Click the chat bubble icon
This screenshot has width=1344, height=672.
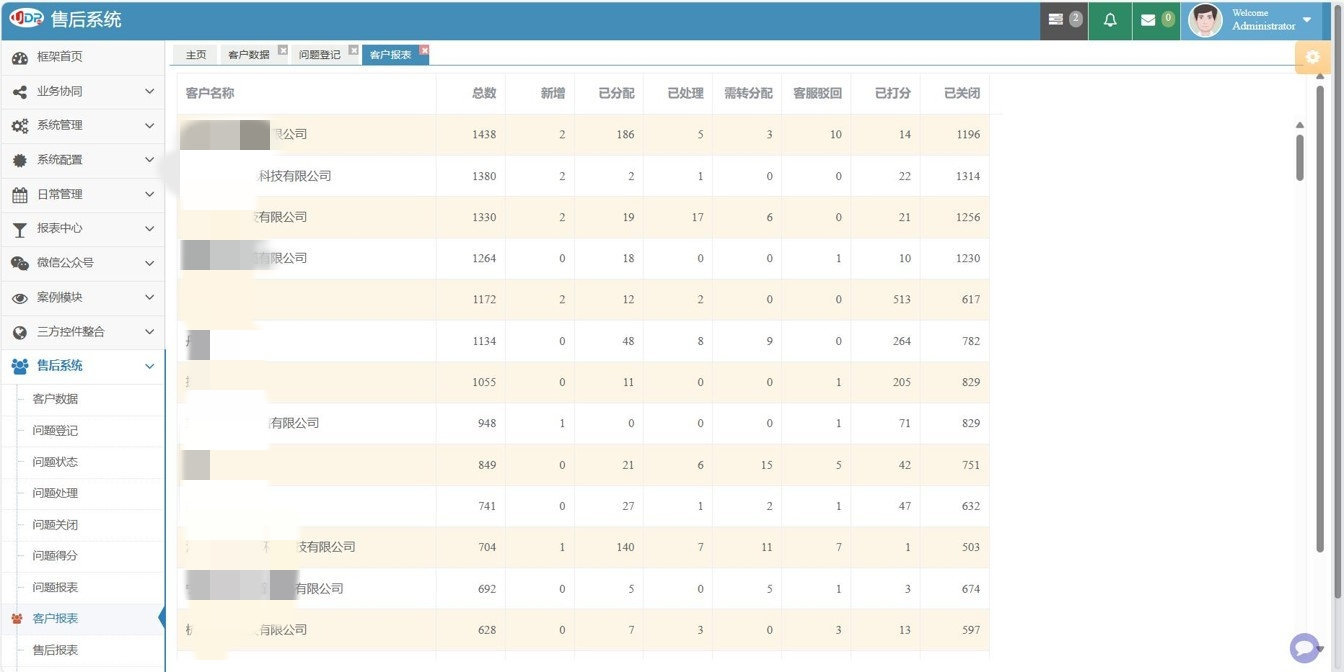click(1304, 648)
